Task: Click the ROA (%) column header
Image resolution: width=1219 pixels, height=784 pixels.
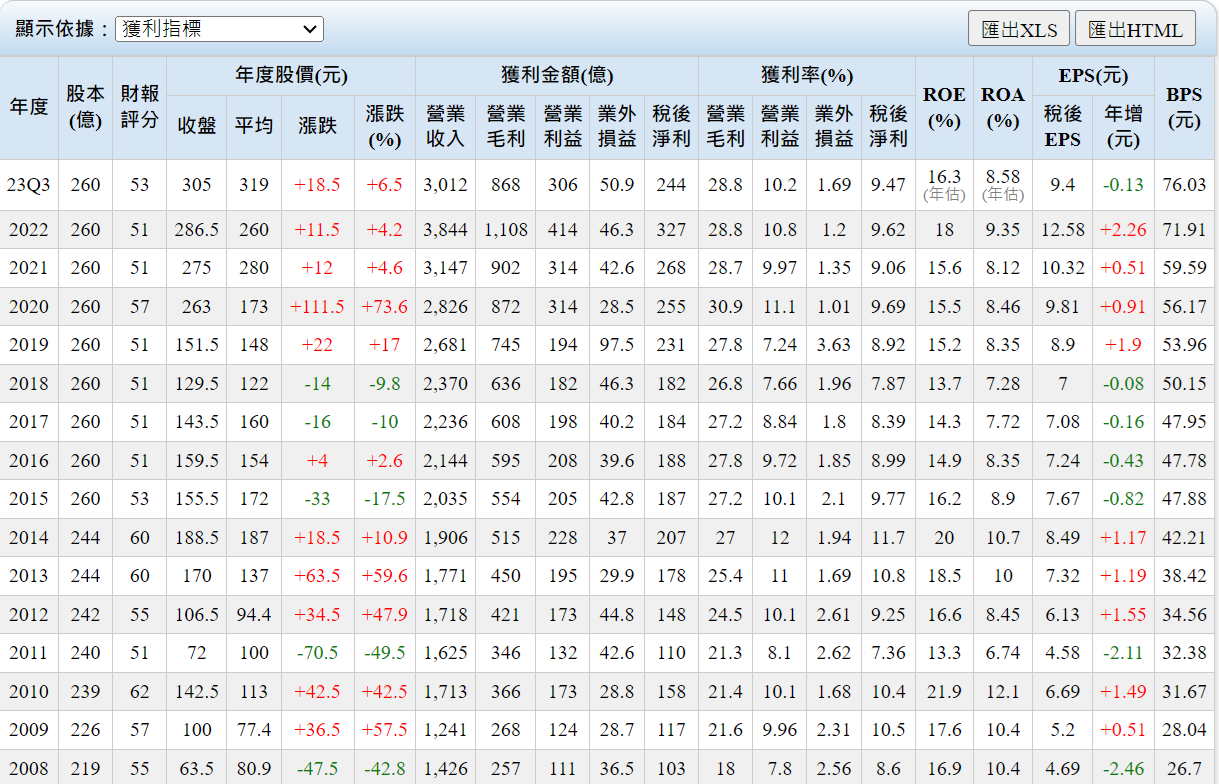Action: pyautogui.click(x=1002, y=107)
